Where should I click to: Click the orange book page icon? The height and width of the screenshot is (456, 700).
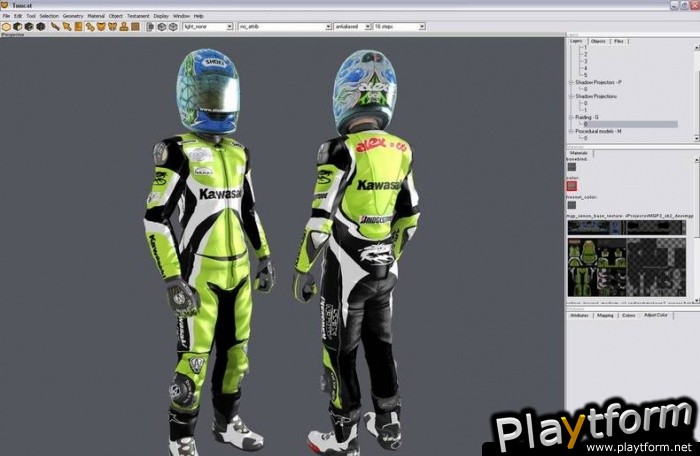coord(79,27)
